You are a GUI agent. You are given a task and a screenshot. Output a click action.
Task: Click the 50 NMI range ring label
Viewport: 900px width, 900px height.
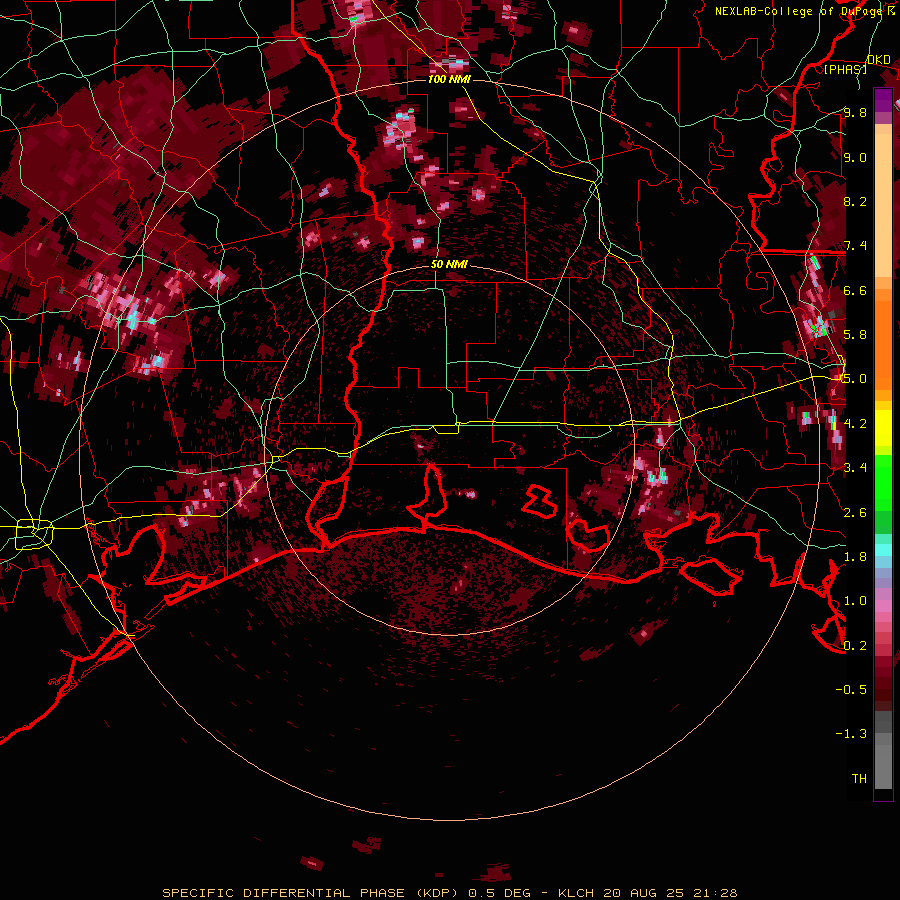449,265
